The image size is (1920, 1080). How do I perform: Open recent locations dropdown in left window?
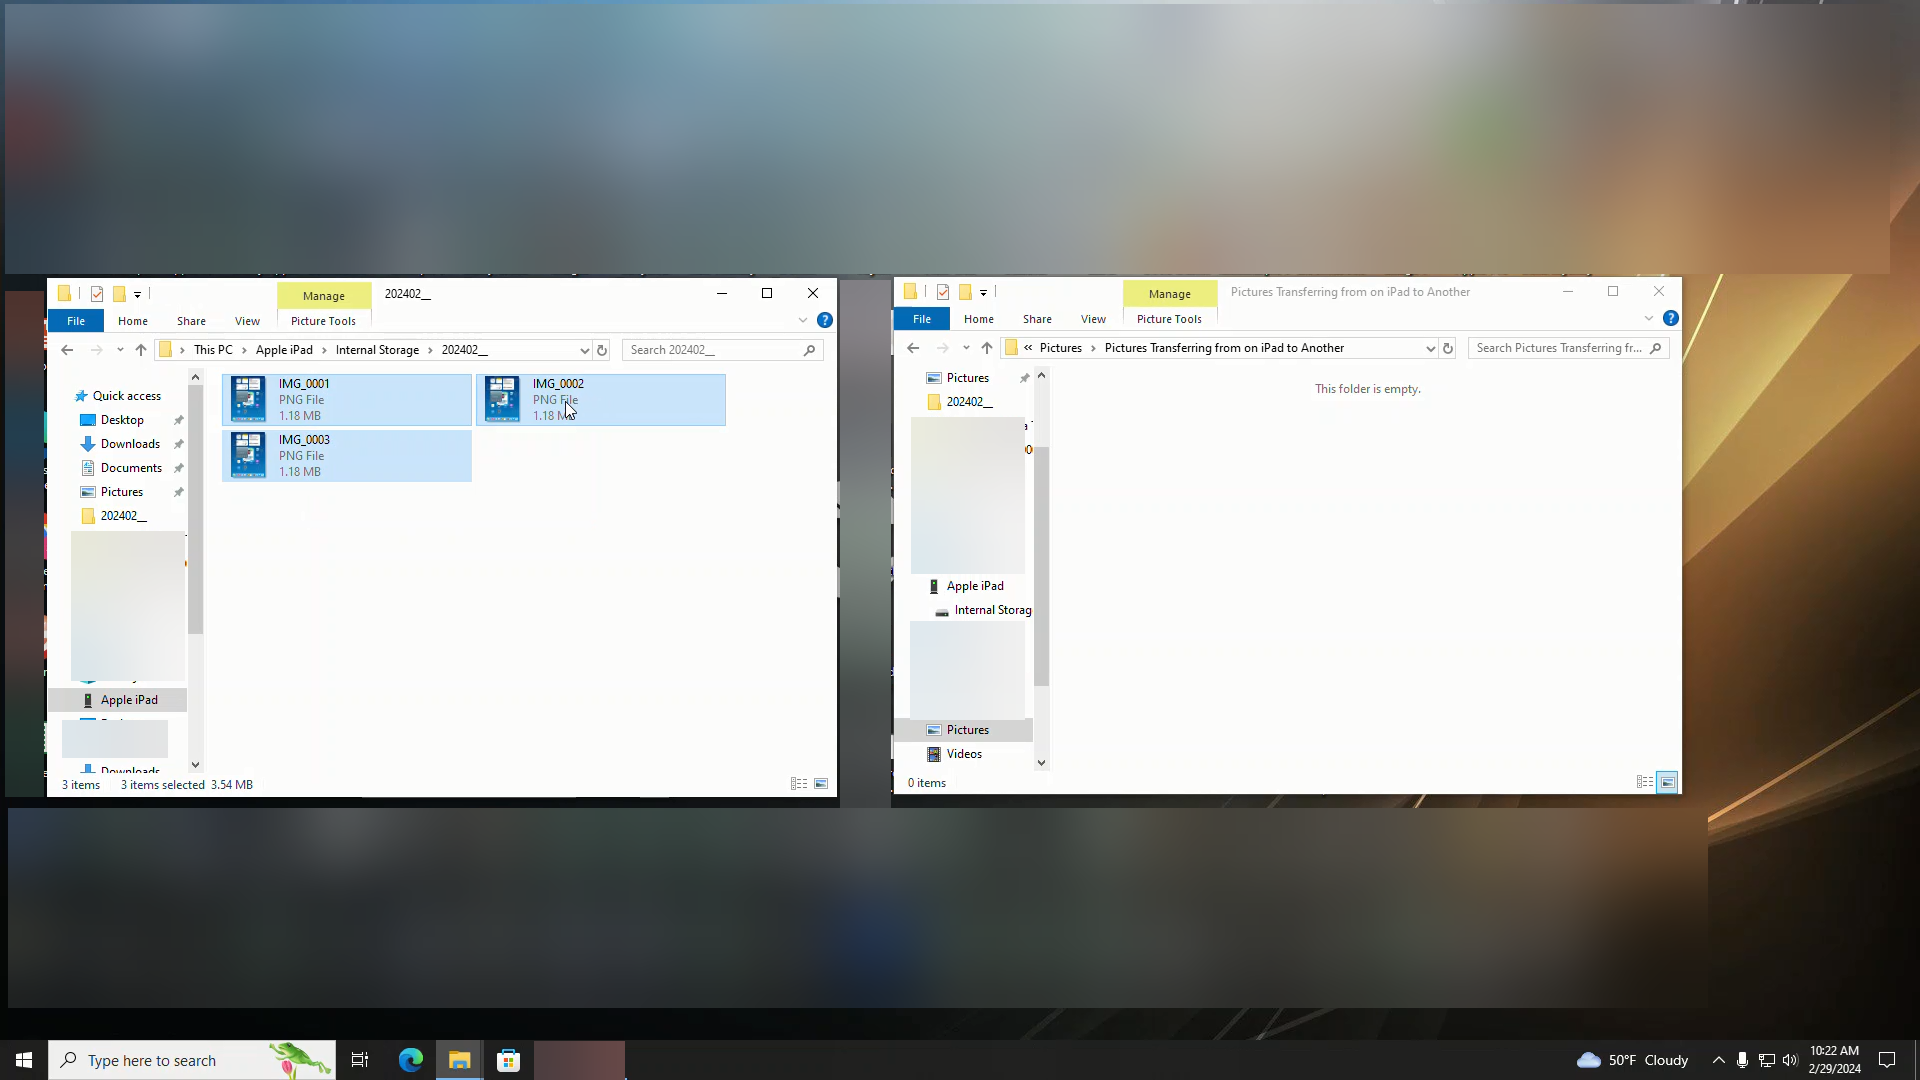120,350
